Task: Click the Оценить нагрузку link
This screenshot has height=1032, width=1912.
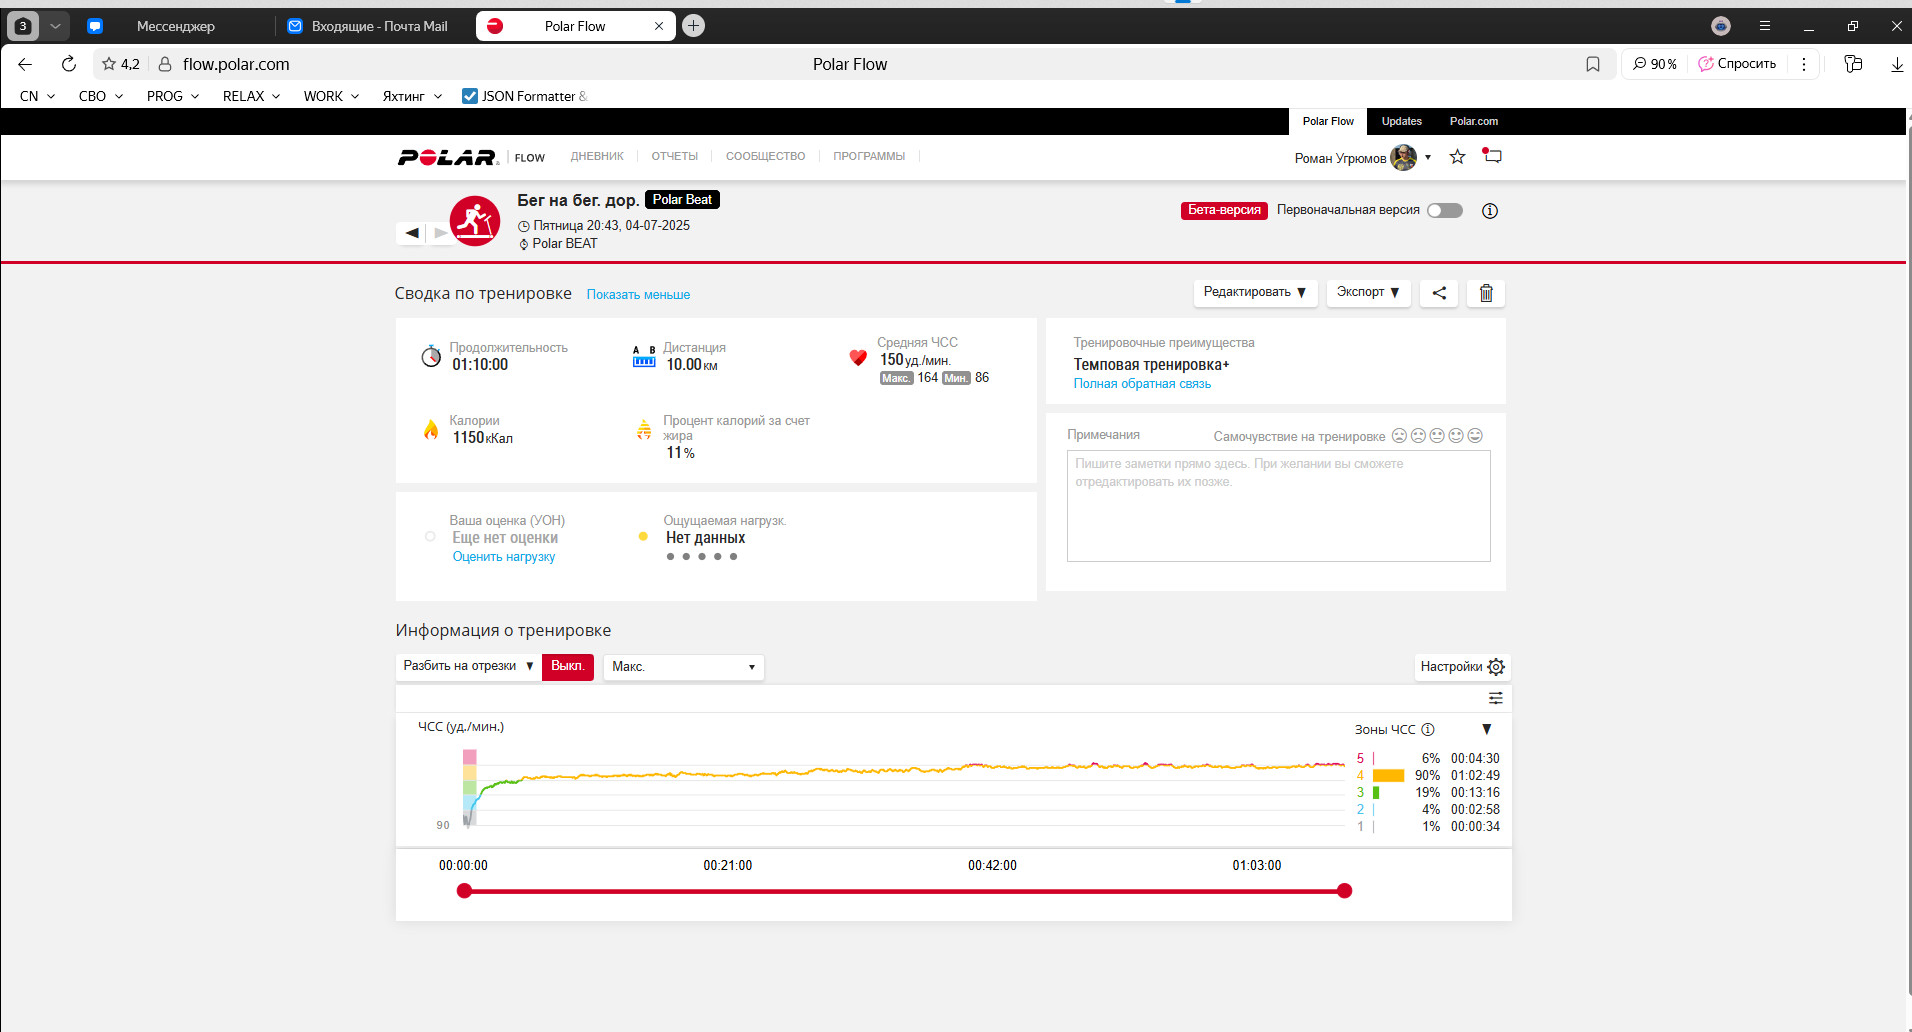Action: click(504, 557)
